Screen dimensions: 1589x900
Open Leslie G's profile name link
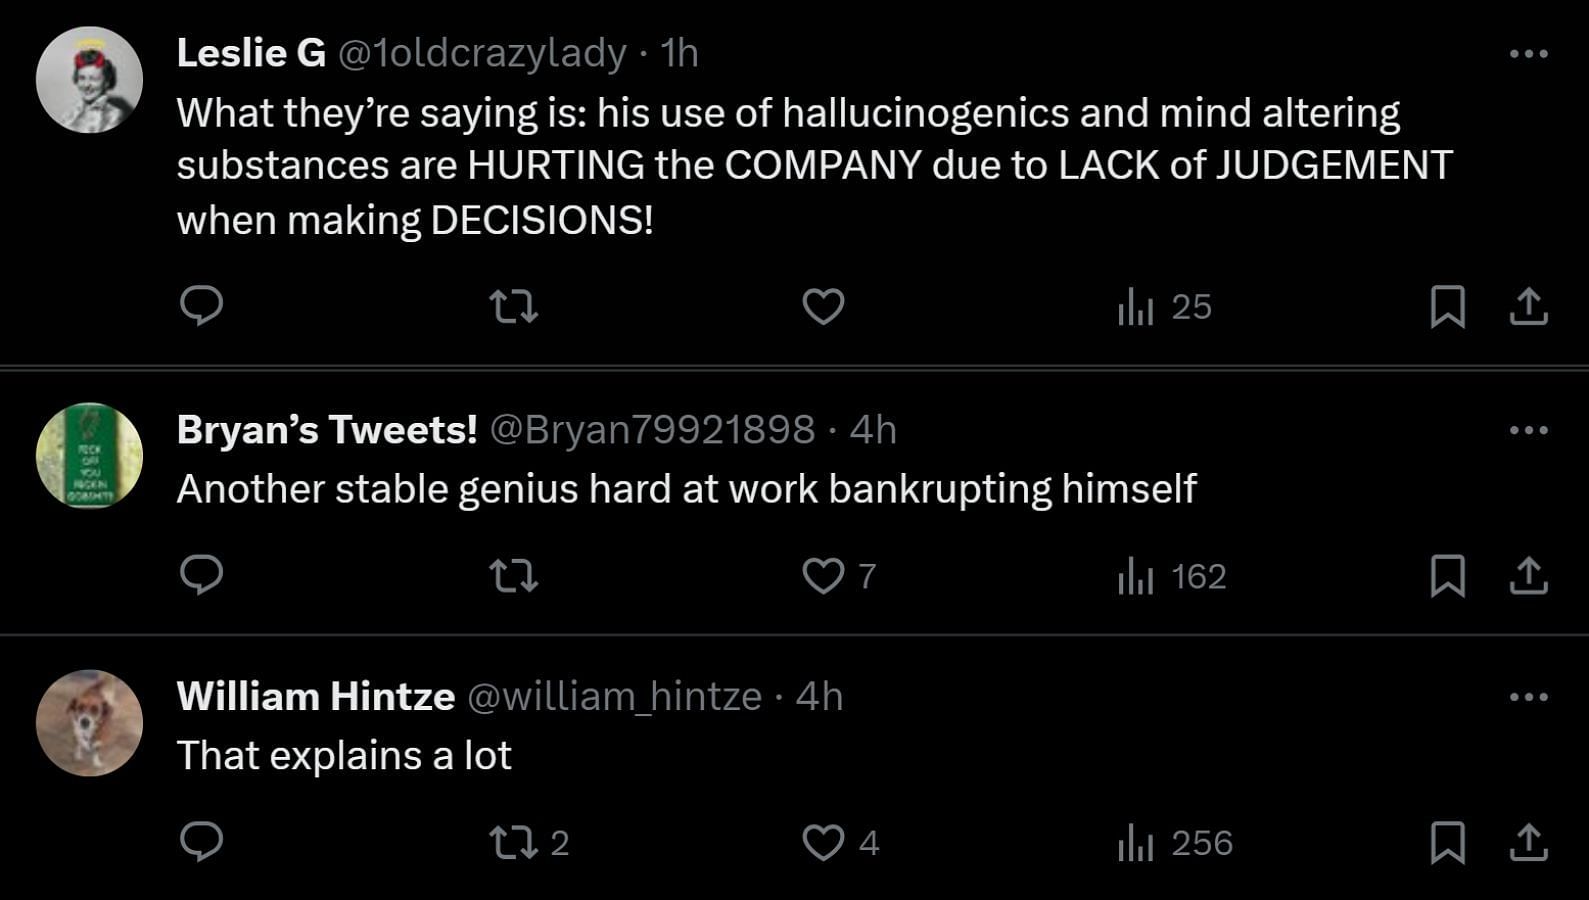pyautogui.click(x=251, y=53)
